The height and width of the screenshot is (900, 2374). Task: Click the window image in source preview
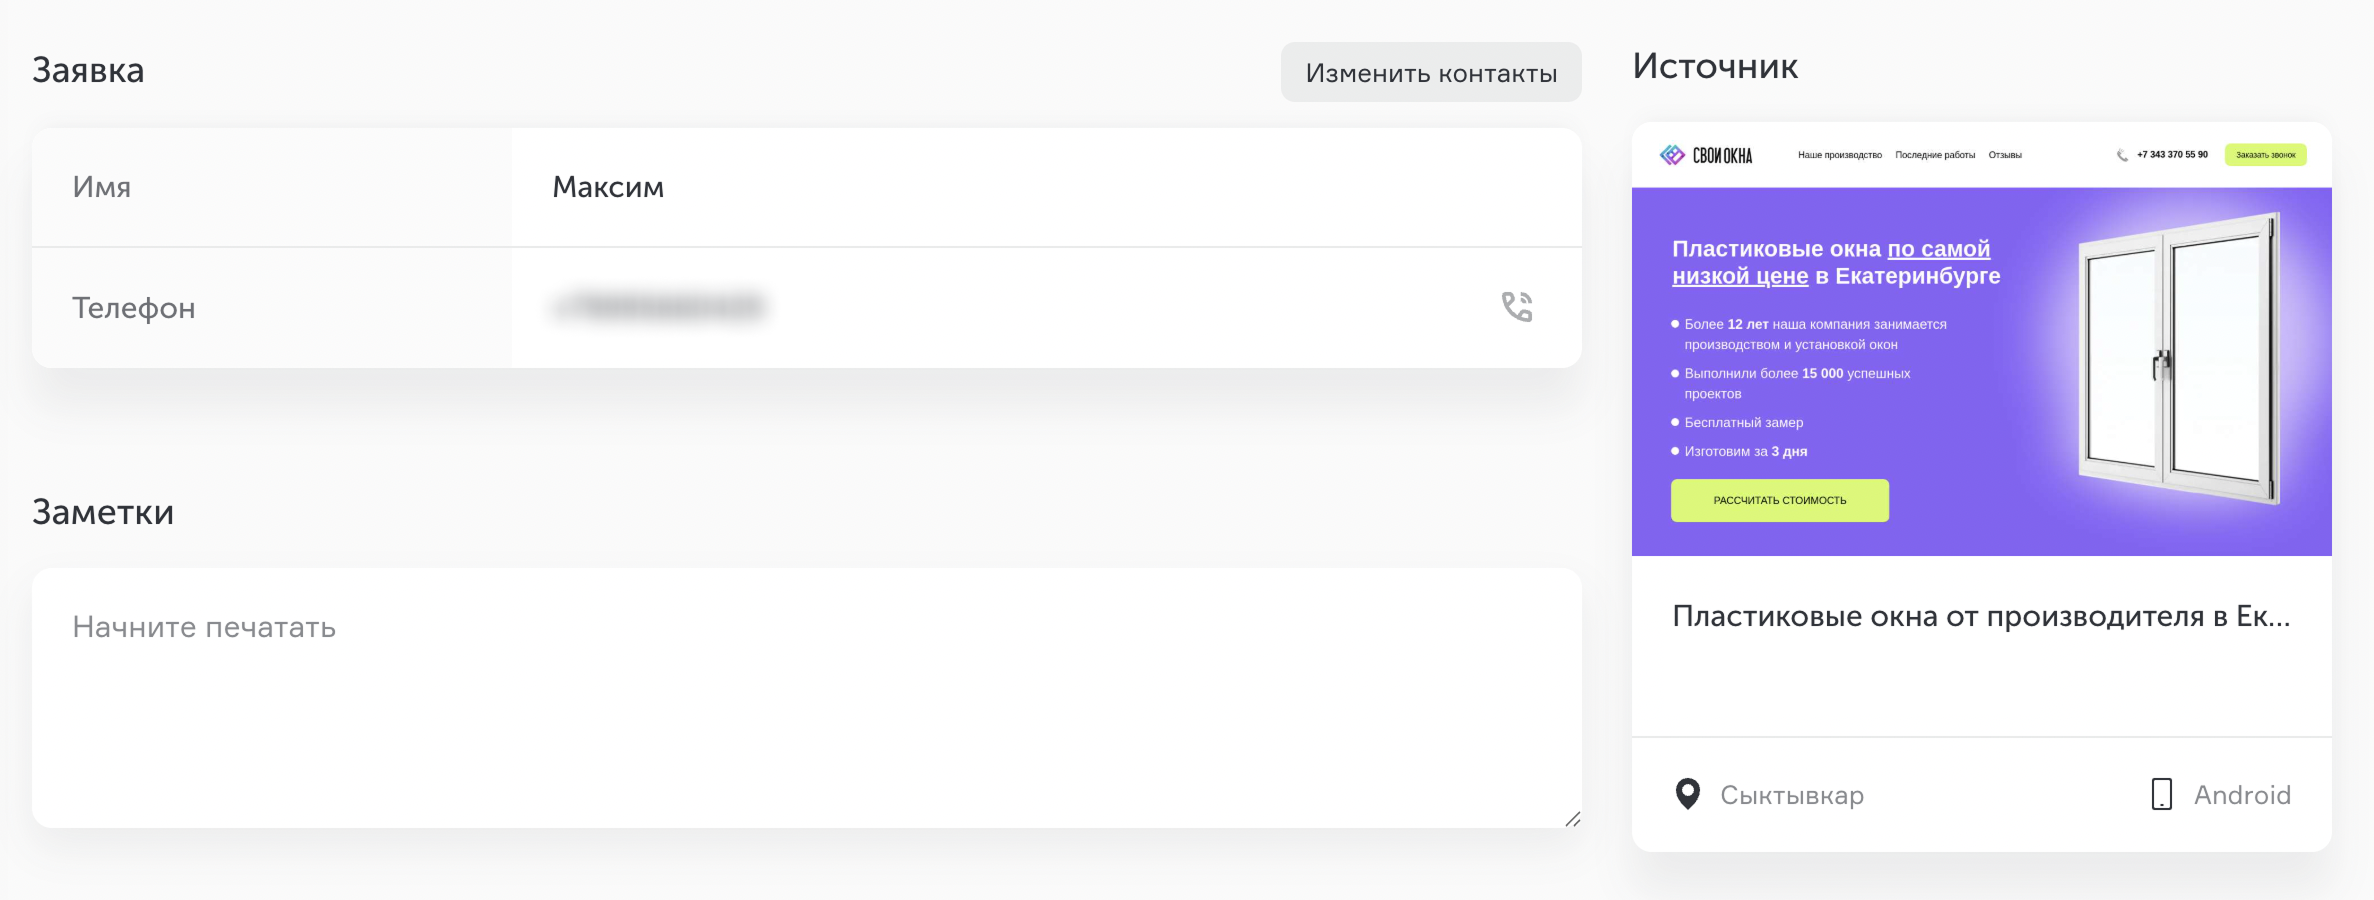(x=2178, y=358)
